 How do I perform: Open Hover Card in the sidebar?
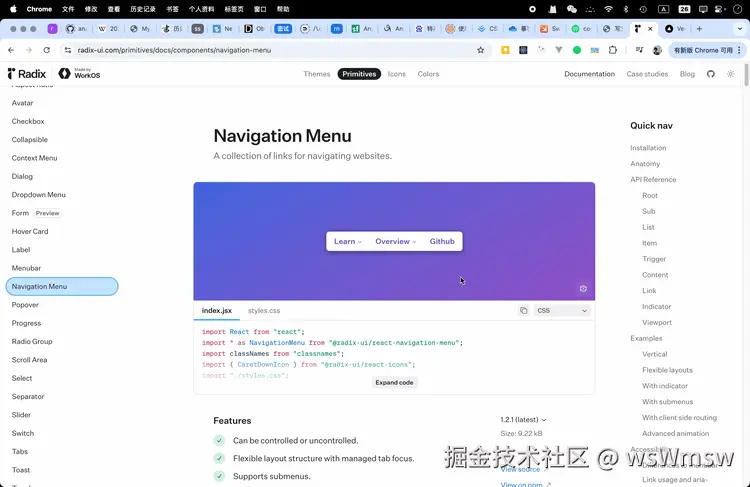30,231
